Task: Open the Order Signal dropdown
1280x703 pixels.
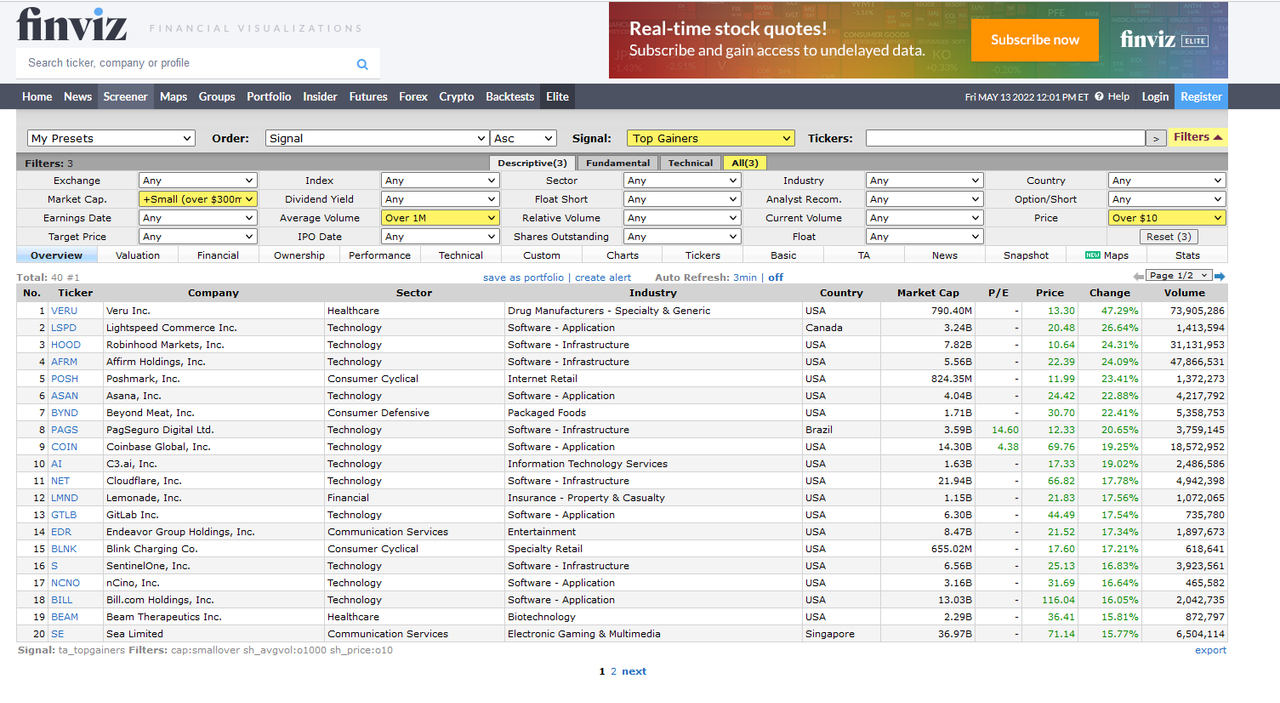Action: click(x=378, y=138)
